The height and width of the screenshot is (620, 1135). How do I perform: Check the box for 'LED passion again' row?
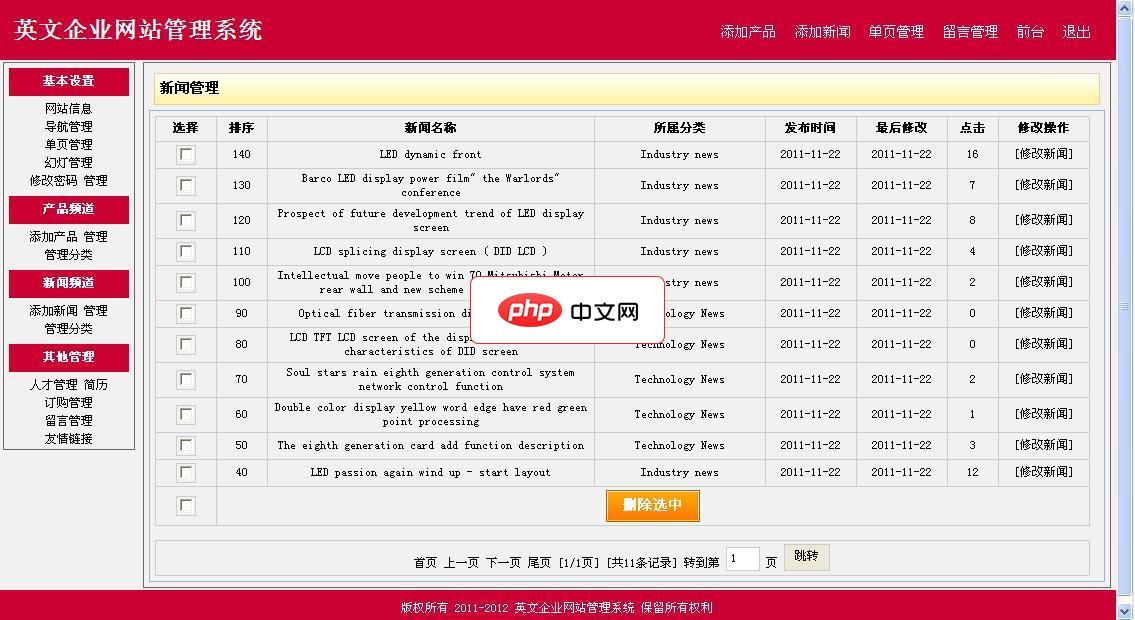[x=186, y=473]
